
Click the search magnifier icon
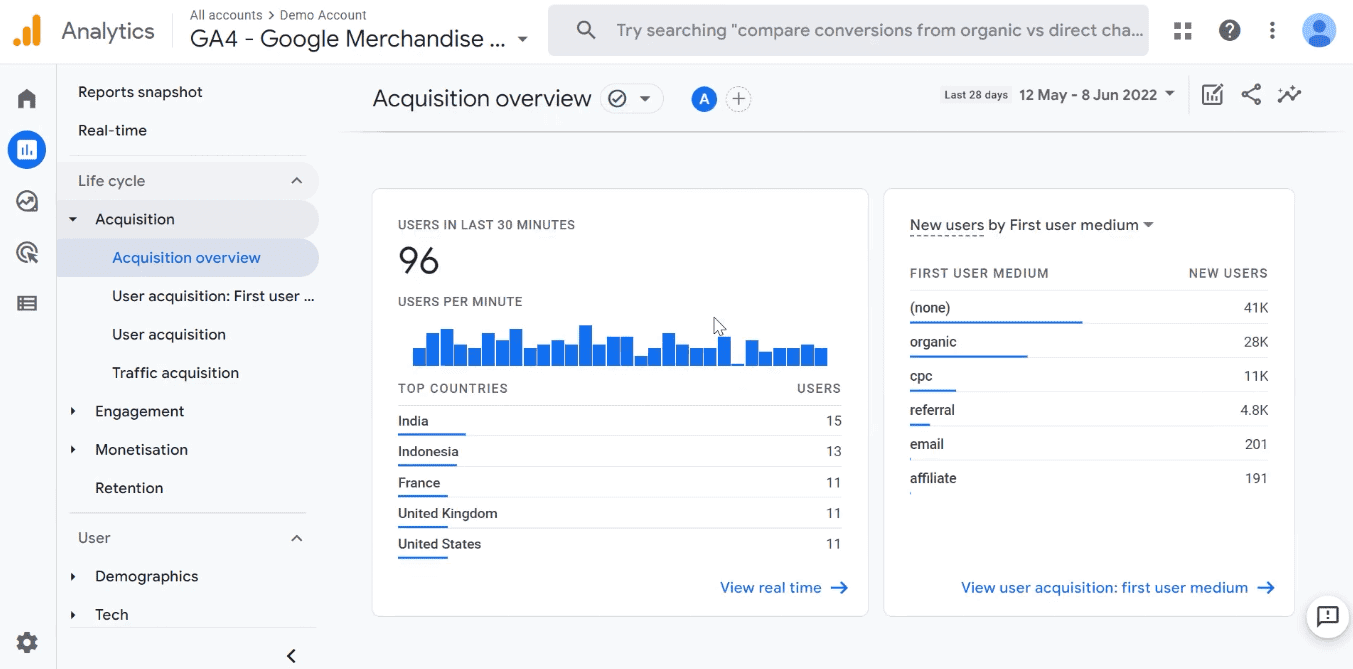[x=586, y=31]
